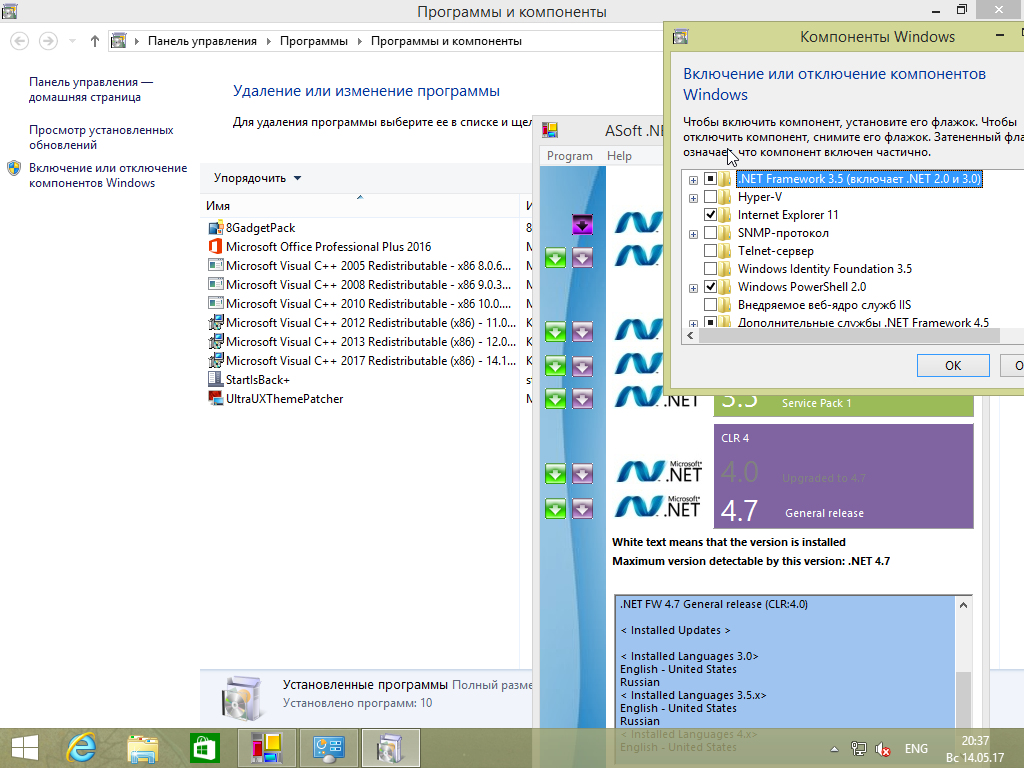Toggle the .NET Framework 3.5 checkbox
The height and width of the screenshot is (768, 1024).
tap(711, 179)
